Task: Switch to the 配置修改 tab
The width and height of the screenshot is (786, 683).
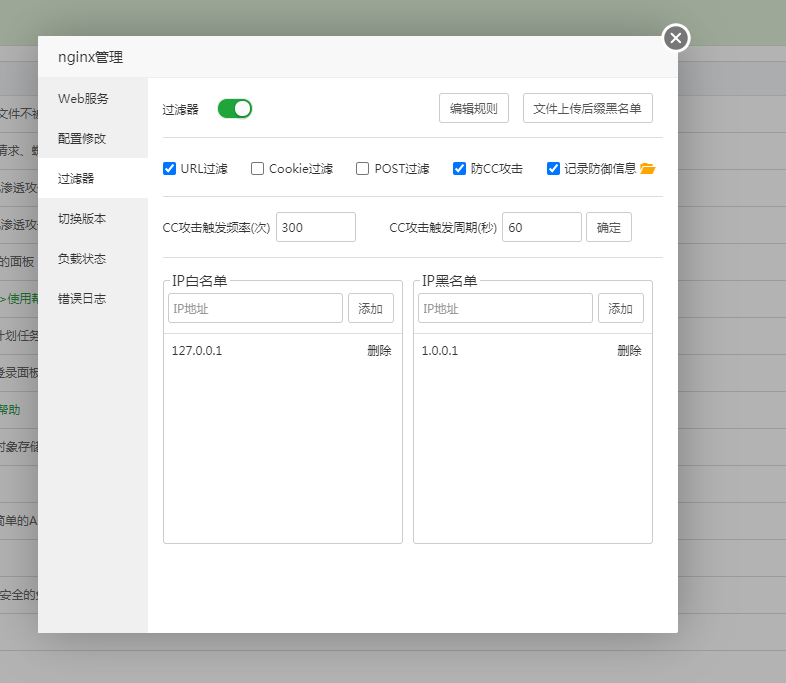Action: (93, 138)
